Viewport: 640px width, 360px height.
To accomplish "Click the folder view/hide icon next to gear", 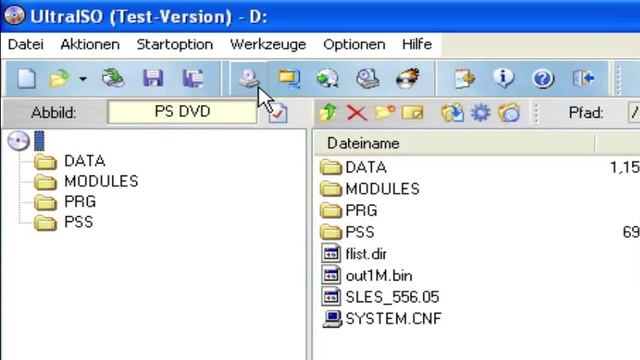I will coord(509,113).
